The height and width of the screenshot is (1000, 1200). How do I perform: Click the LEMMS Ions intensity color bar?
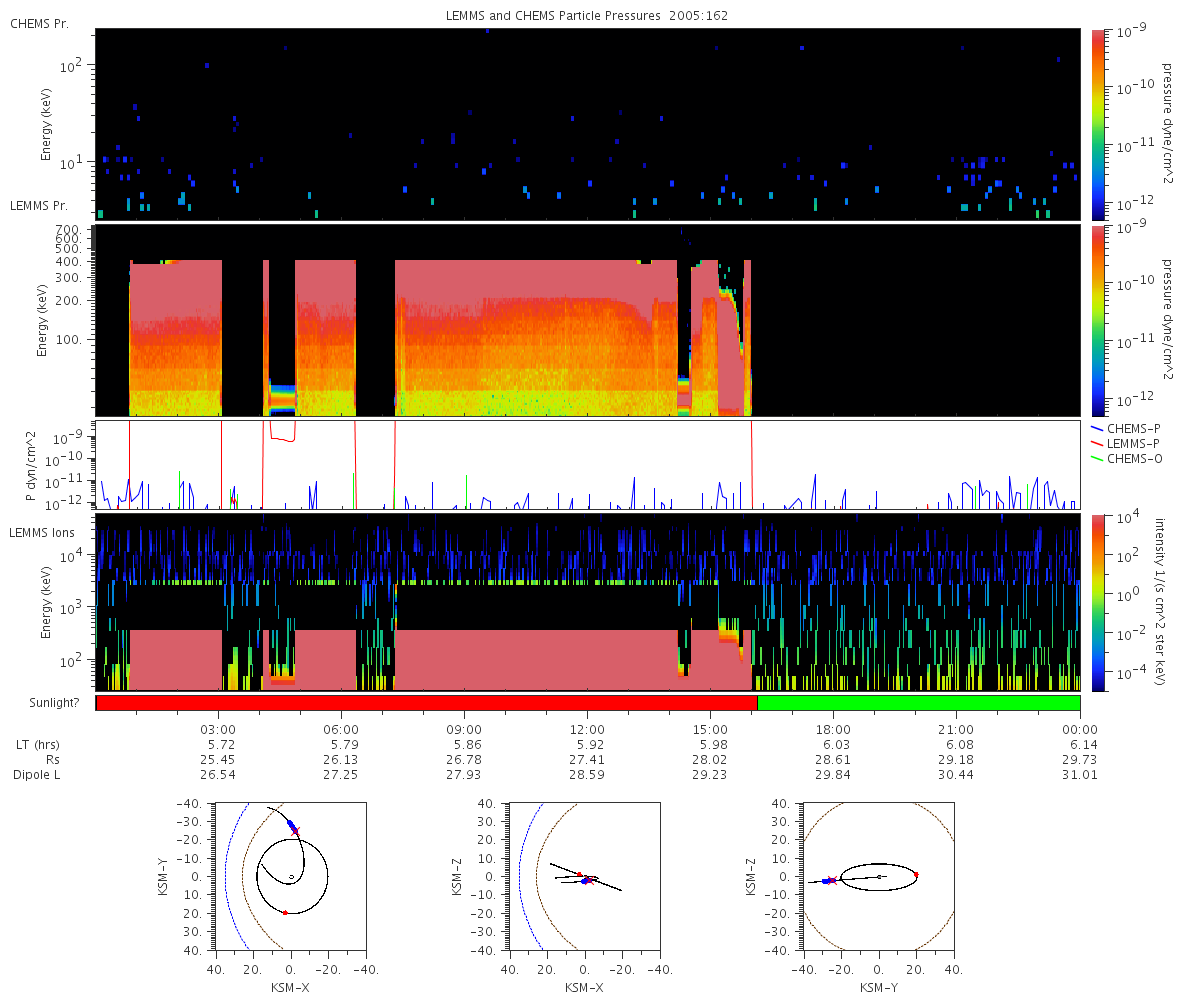(x=1099, y=602)
